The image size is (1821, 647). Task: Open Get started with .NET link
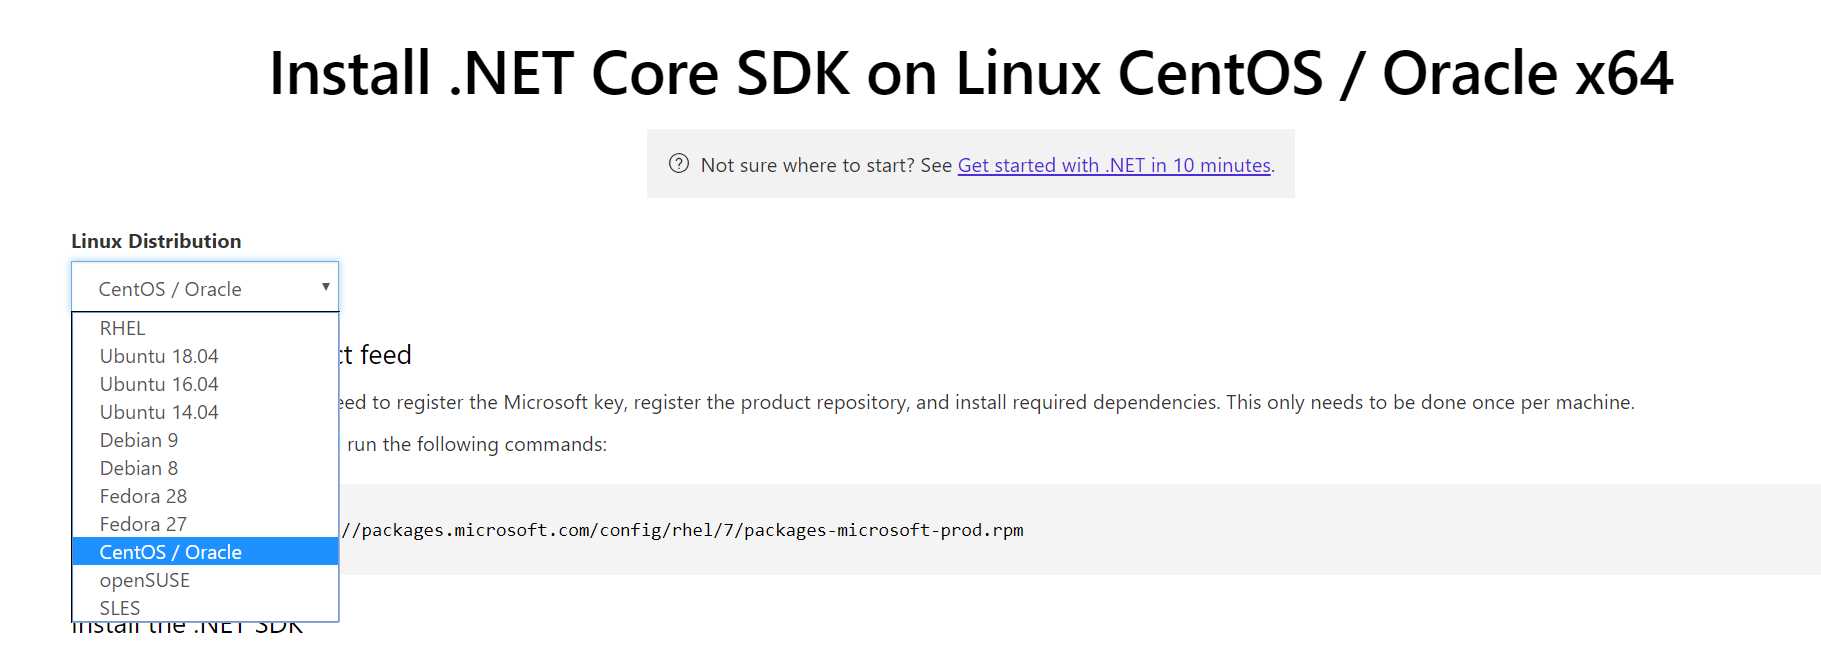click(x=1114, y=165)
